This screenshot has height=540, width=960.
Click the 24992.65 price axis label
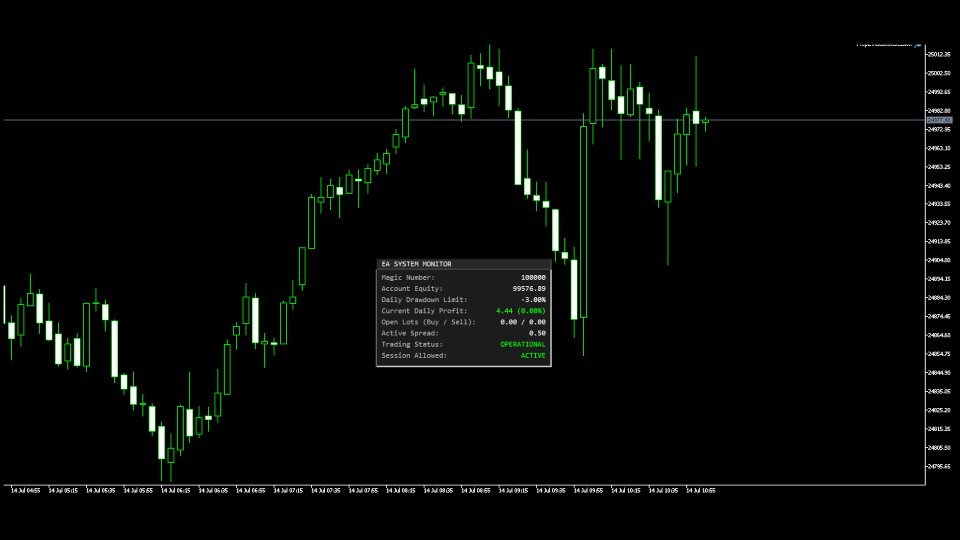[939, 92]
